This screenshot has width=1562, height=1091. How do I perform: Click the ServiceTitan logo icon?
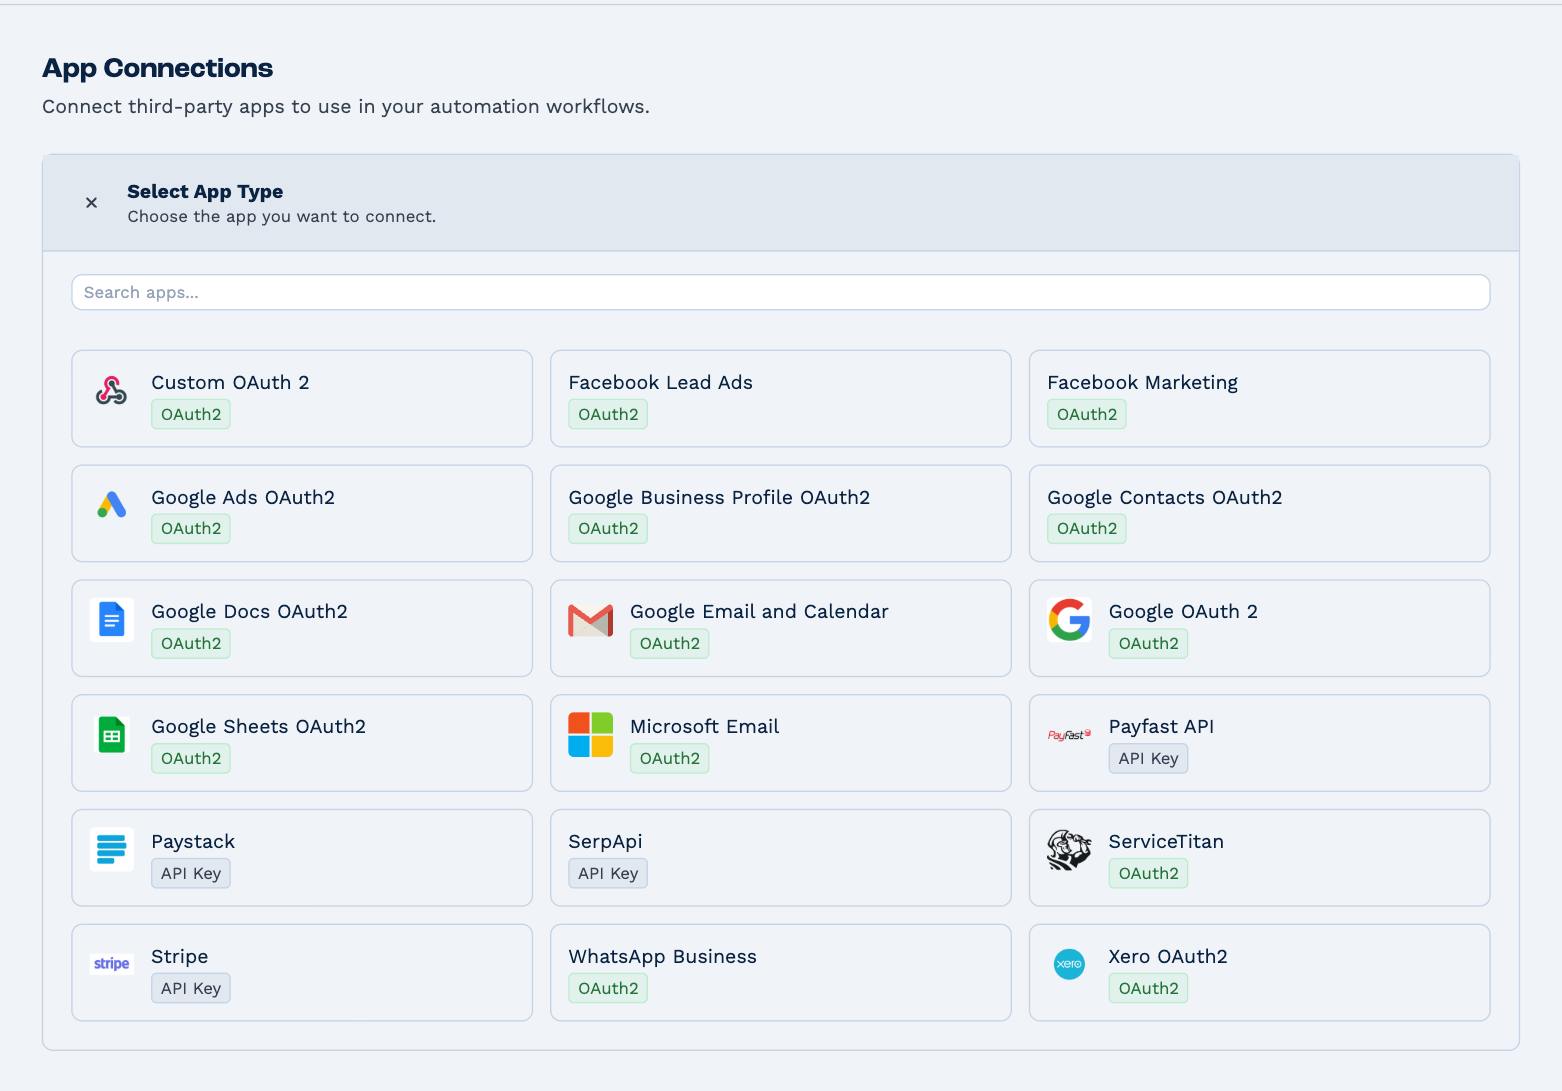coord(1069,850)
